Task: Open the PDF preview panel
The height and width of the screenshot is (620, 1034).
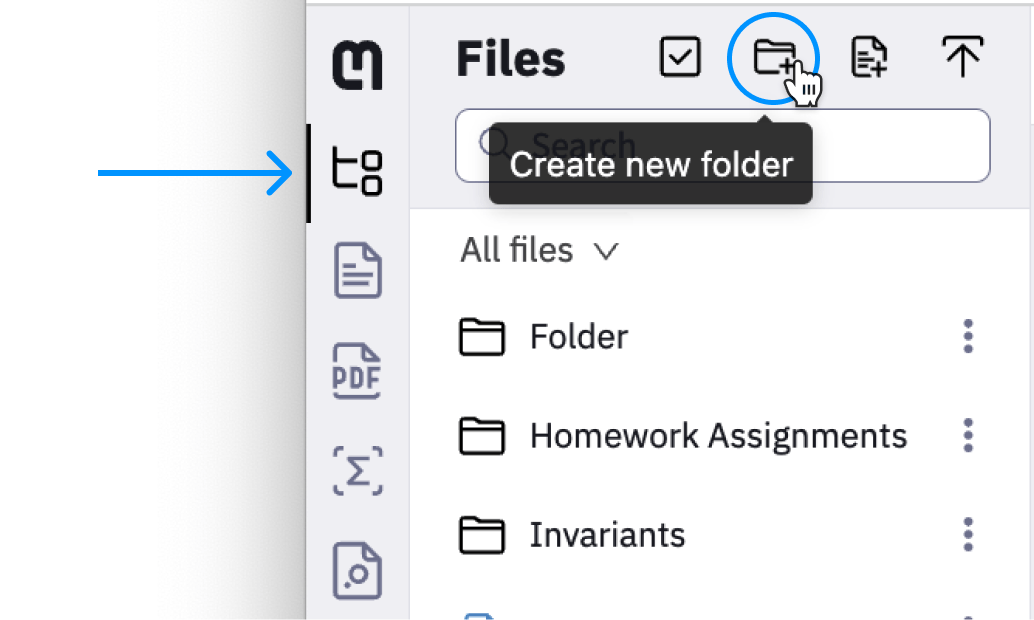Action: pos(357,371)
